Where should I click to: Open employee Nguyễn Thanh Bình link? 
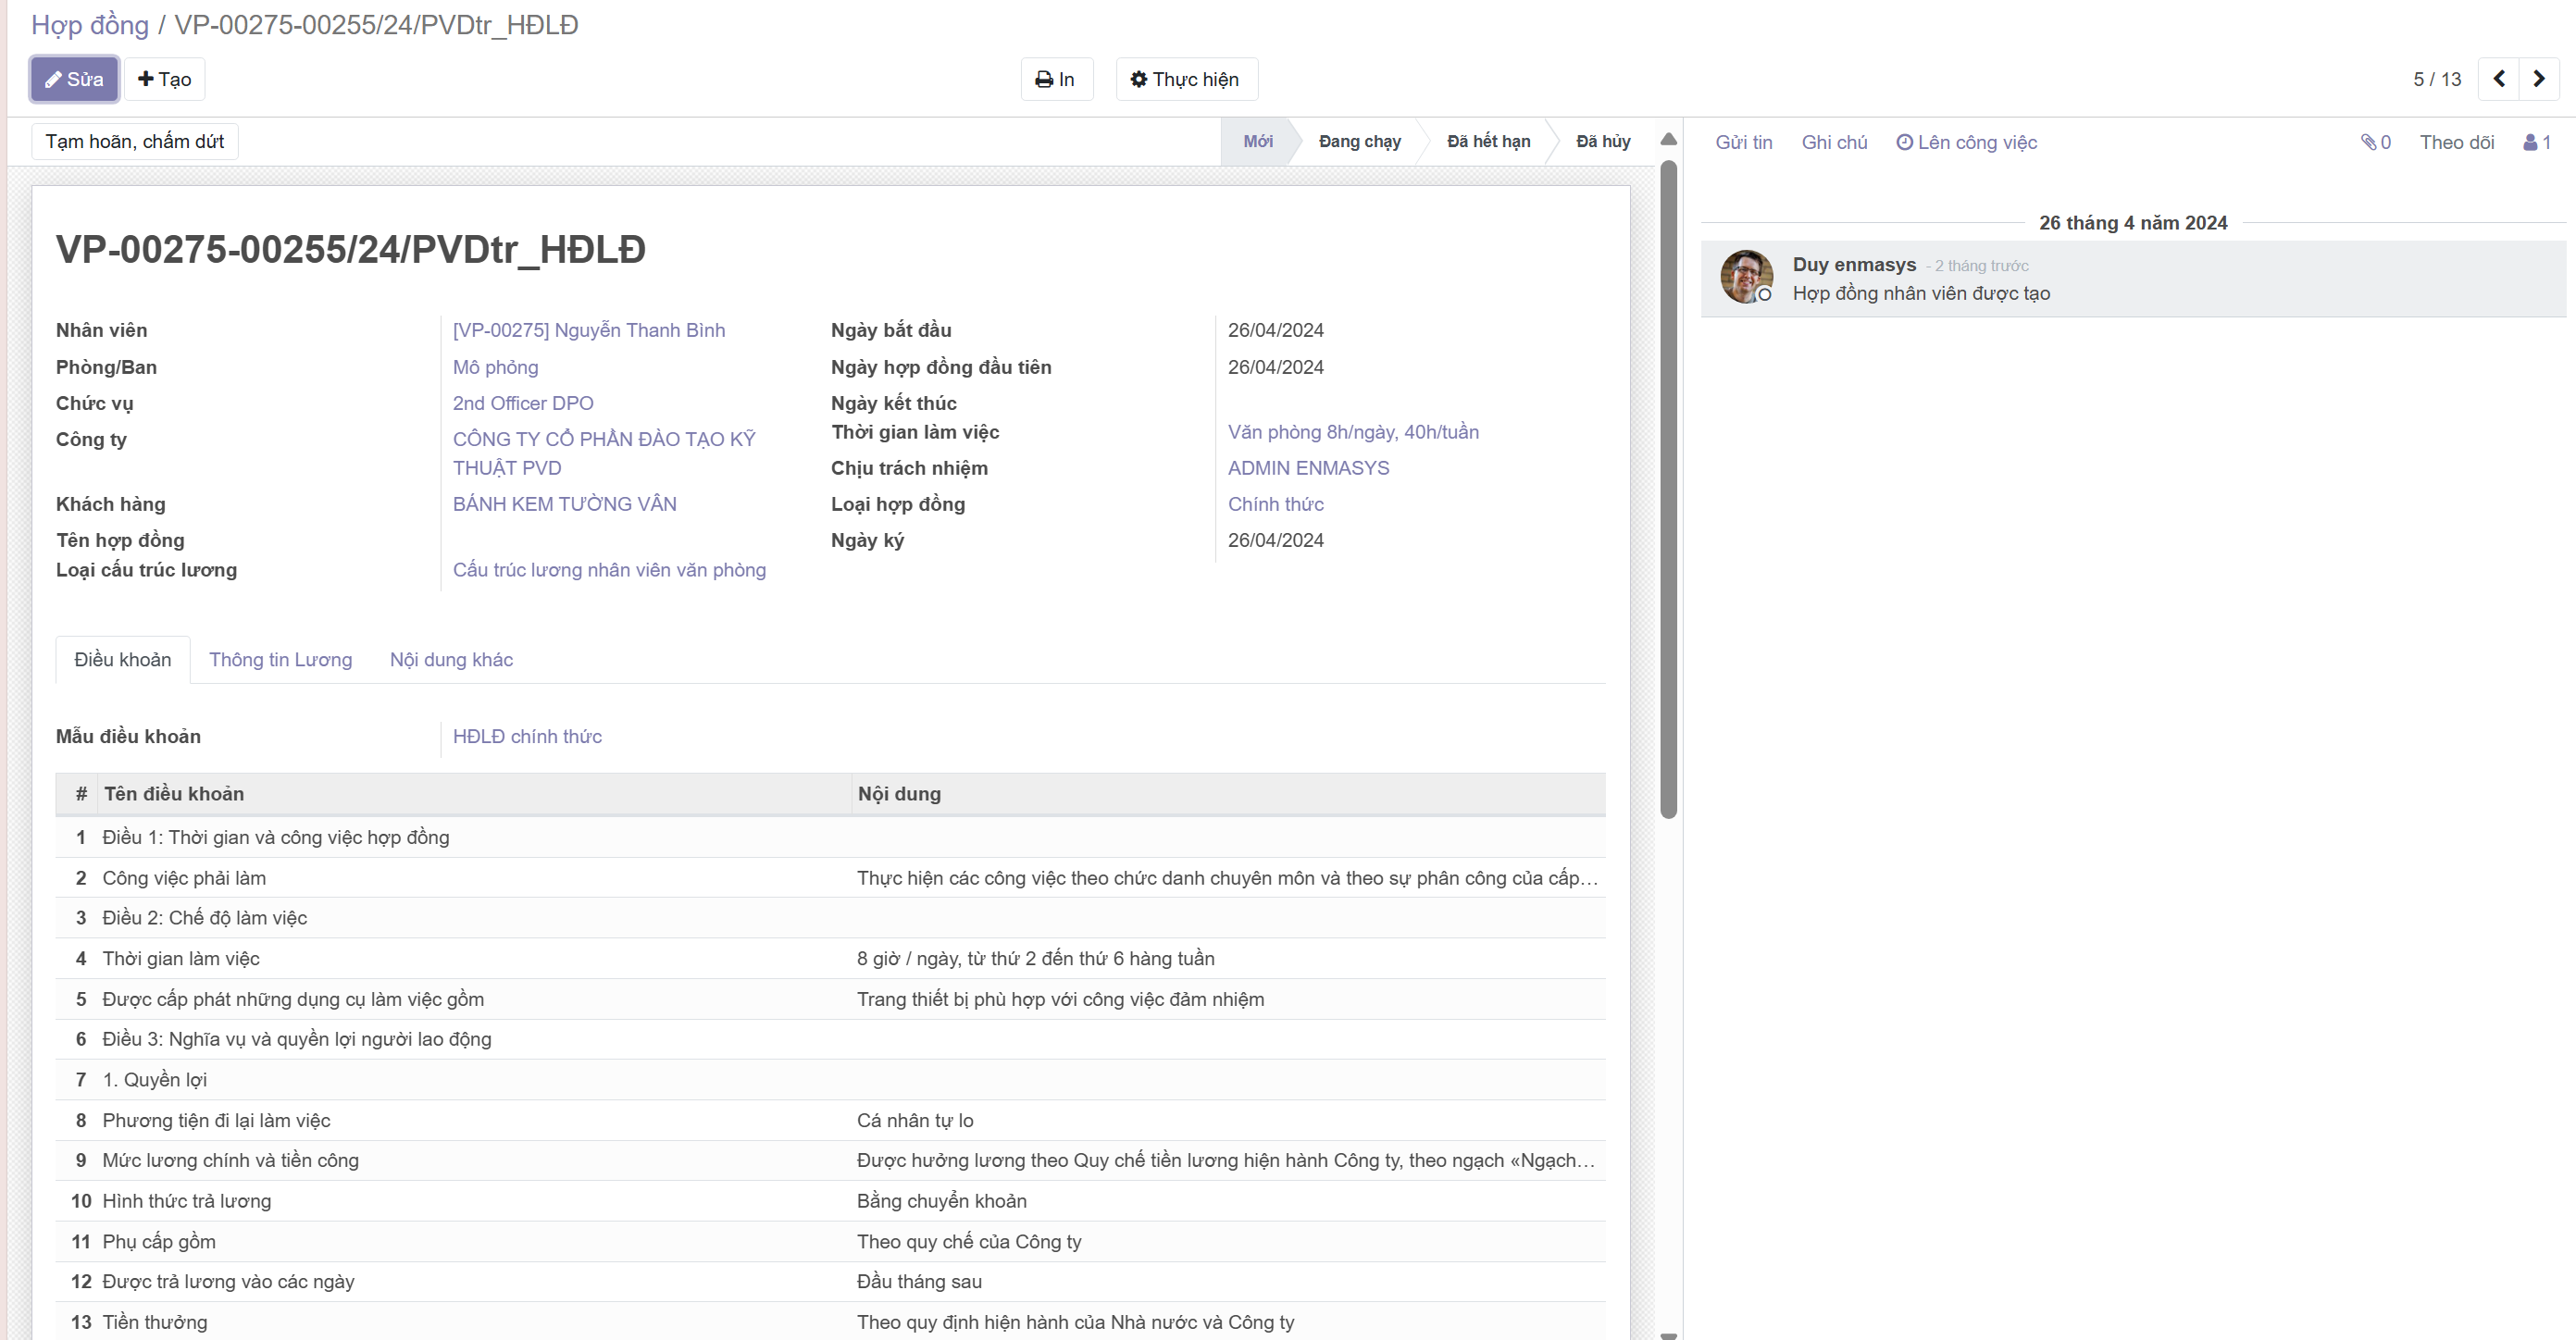click(x=588, y=330)
